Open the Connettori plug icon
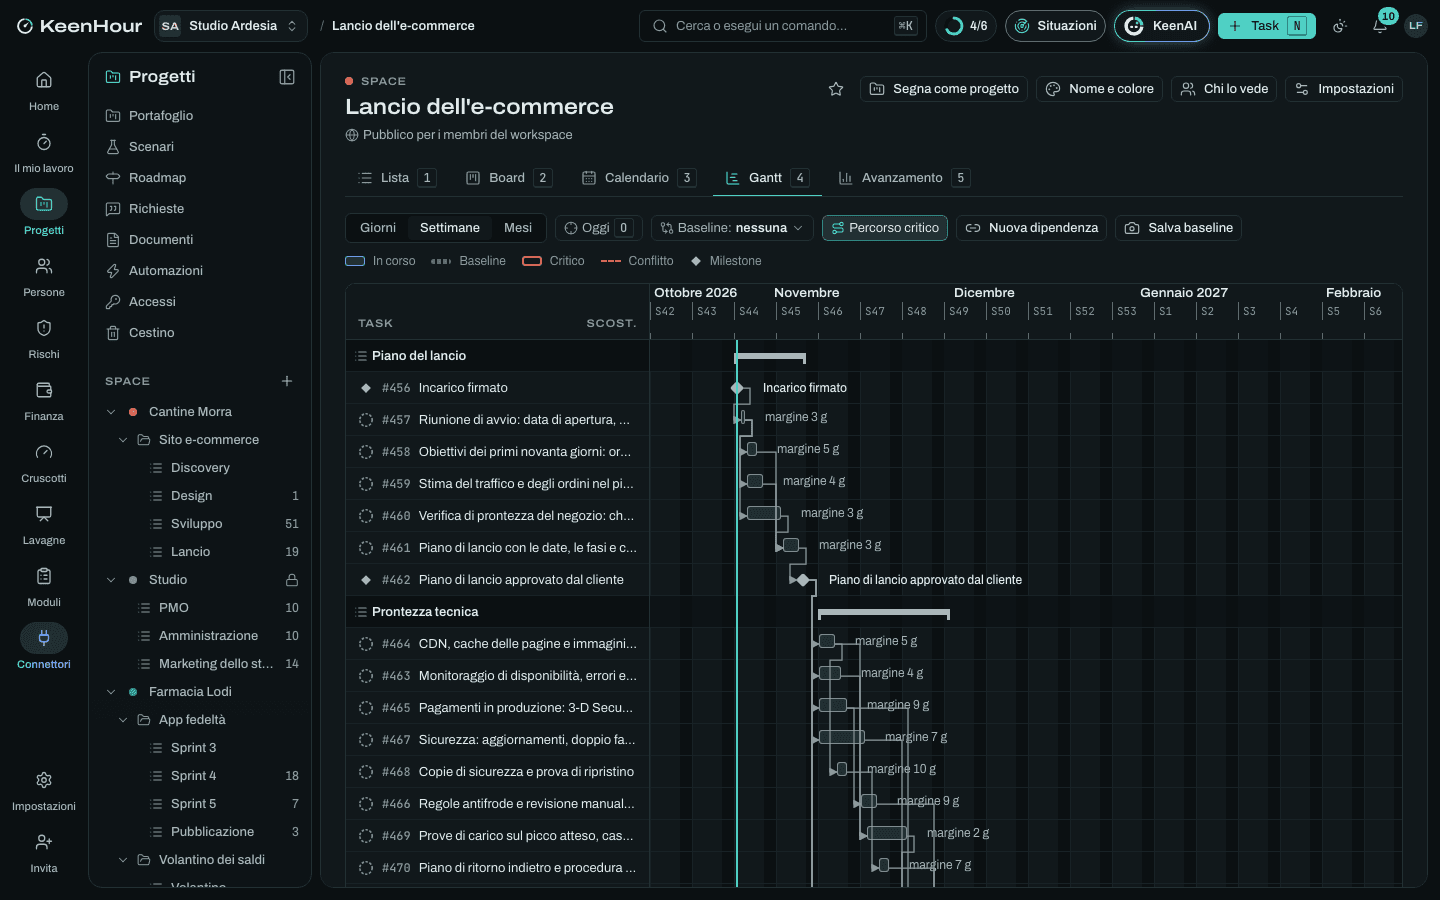The width and height of the screenshot is (1440, 900). pos(44,638)
